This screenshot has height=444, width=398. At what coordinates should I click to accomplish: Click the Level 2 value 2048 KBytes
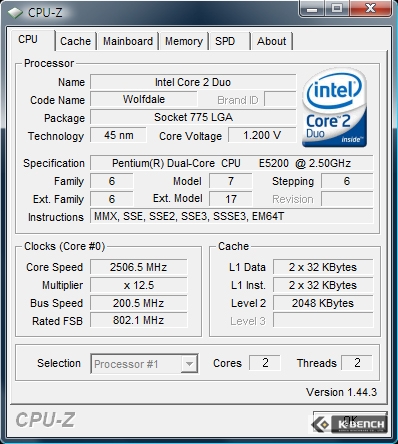click(x=323, y=303)
